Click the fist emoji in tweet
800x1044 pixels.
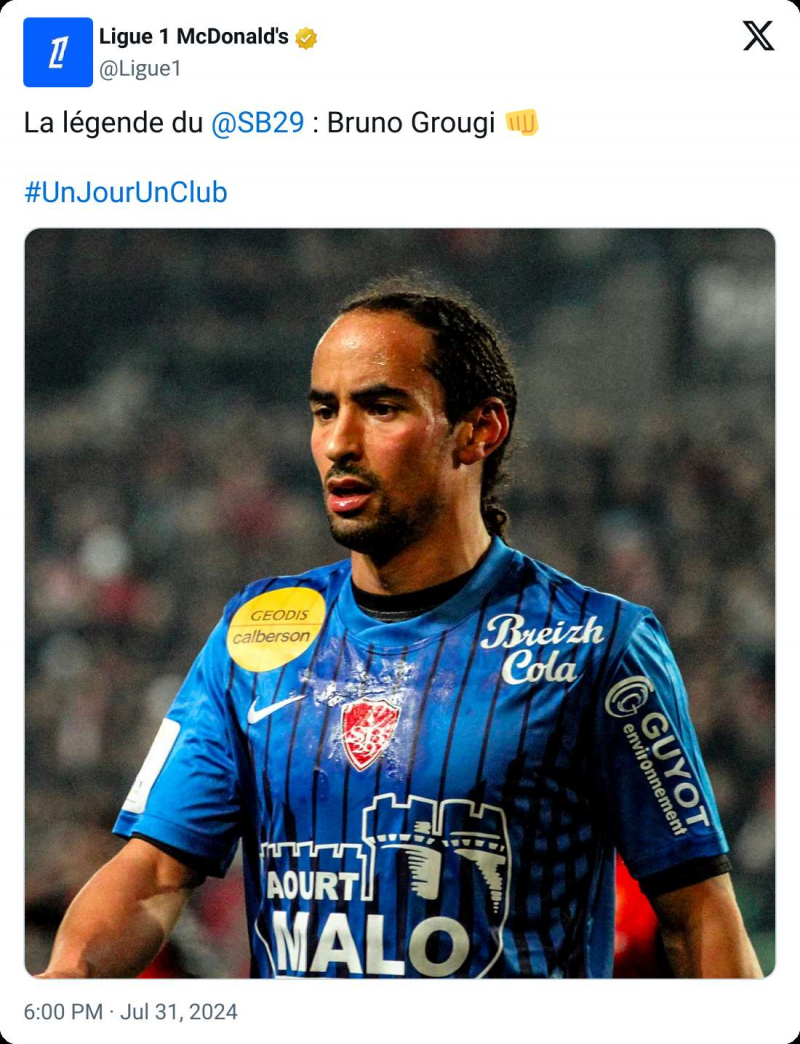[x=522, y=123]
